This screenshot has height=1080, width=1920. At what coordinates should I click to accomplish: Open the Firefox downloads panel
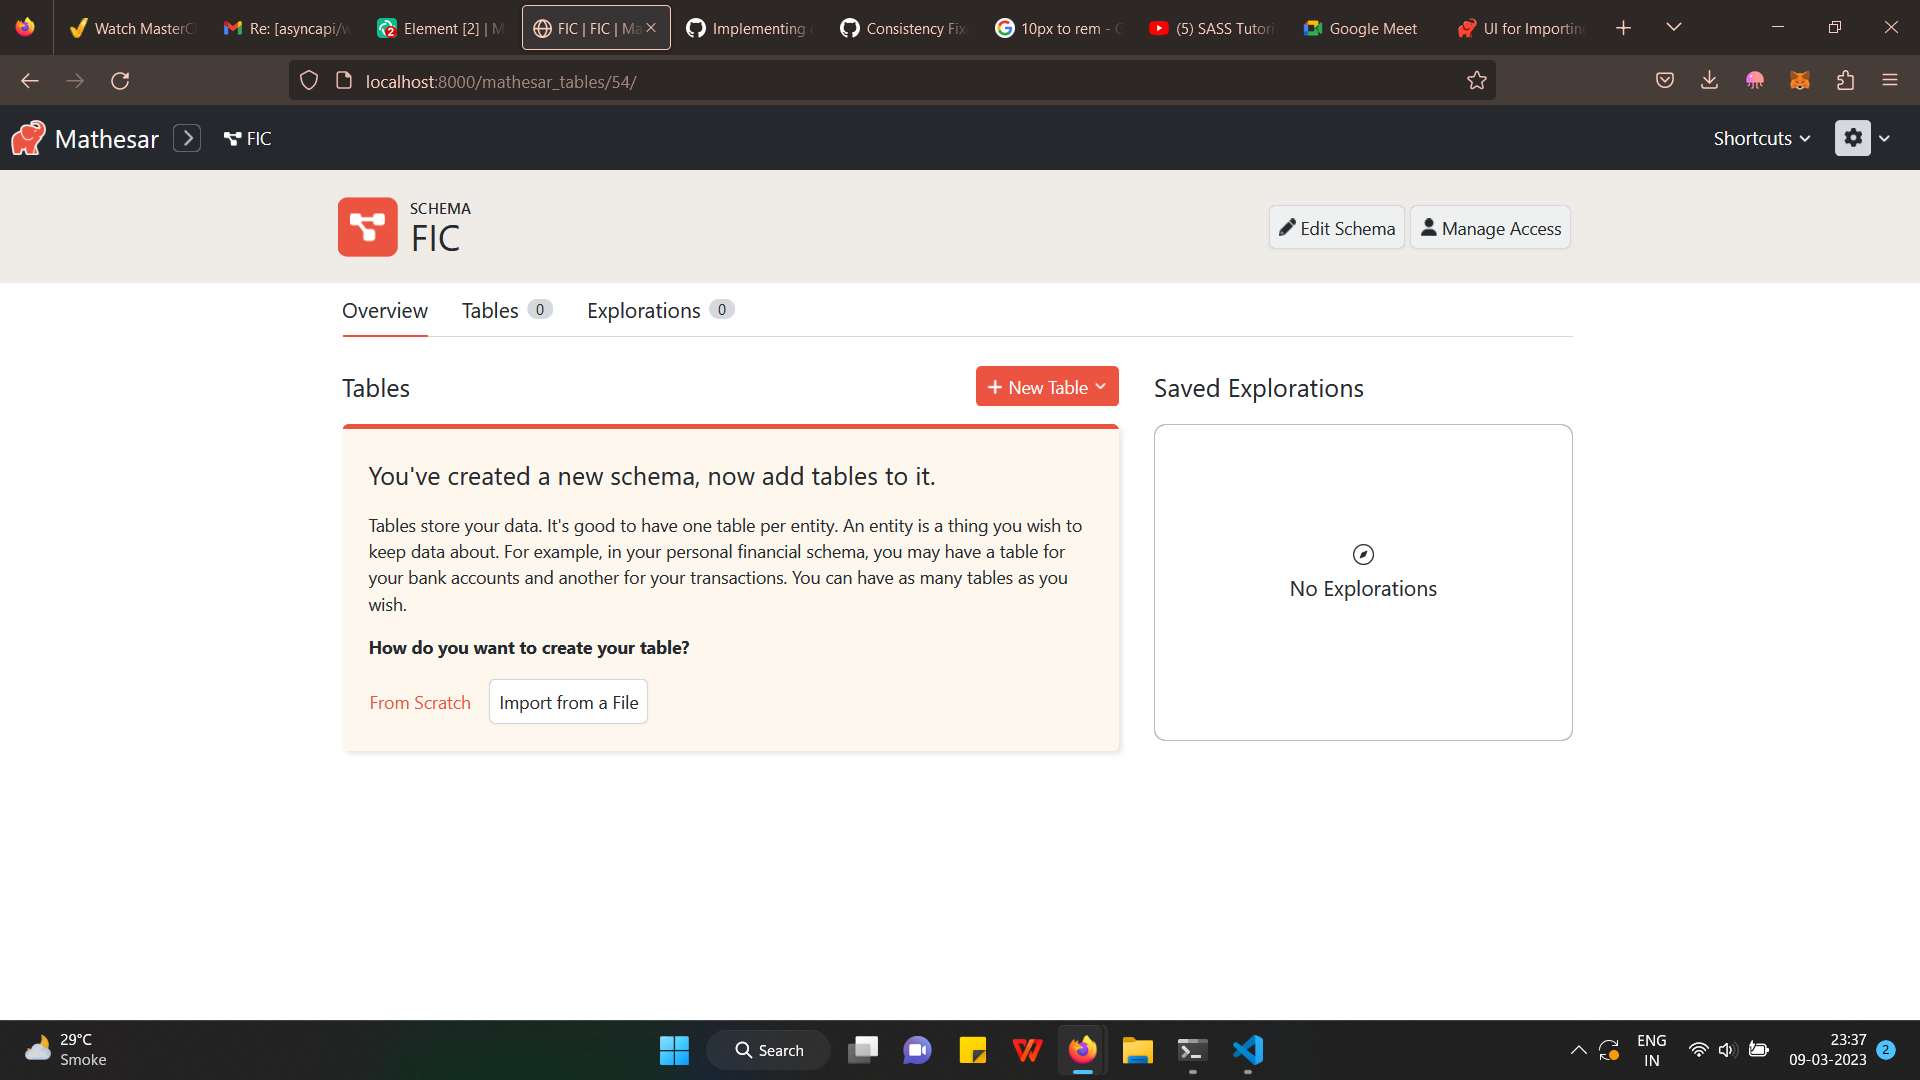coord(1710,80)
